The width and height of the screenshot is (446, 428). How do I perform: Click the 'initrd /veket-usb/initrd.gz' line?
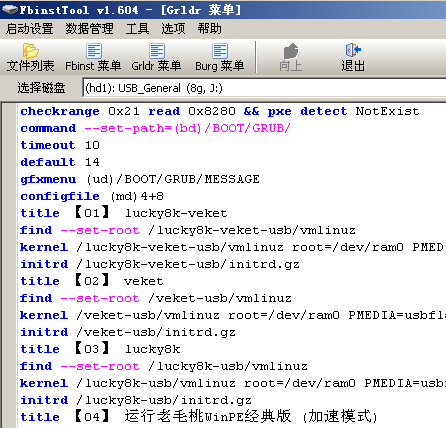click(128, 332)
